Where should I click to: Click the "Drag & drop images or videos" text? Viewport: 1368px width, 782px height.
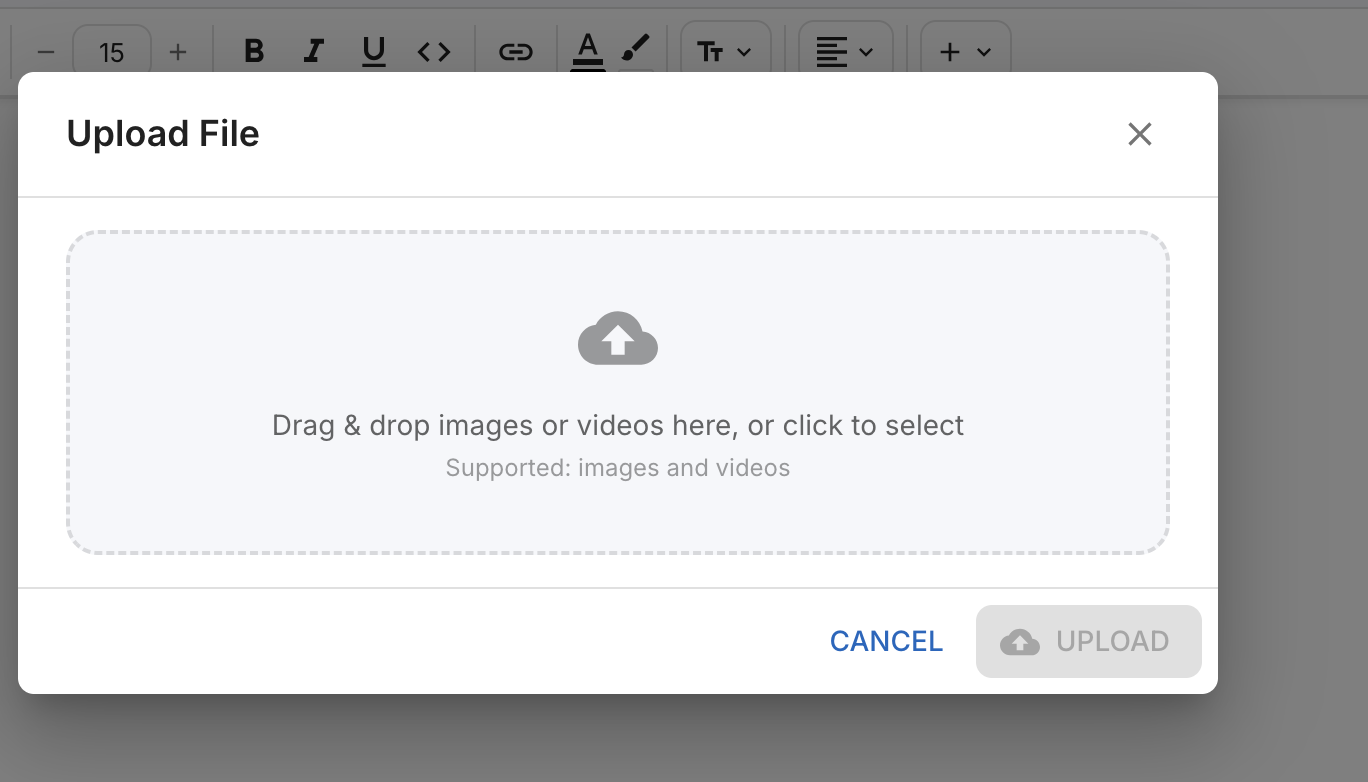click(618, 426)
